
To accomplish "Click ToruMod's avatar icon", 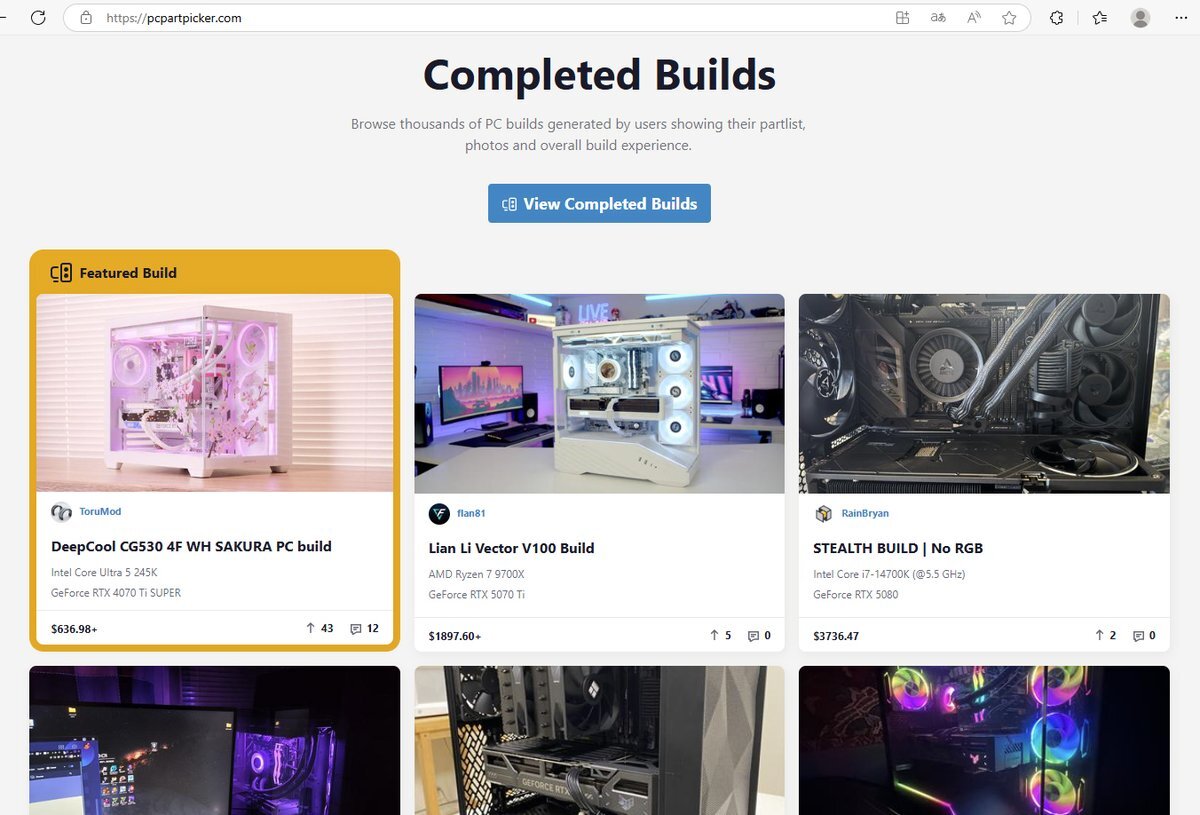I will coord(61,512).
